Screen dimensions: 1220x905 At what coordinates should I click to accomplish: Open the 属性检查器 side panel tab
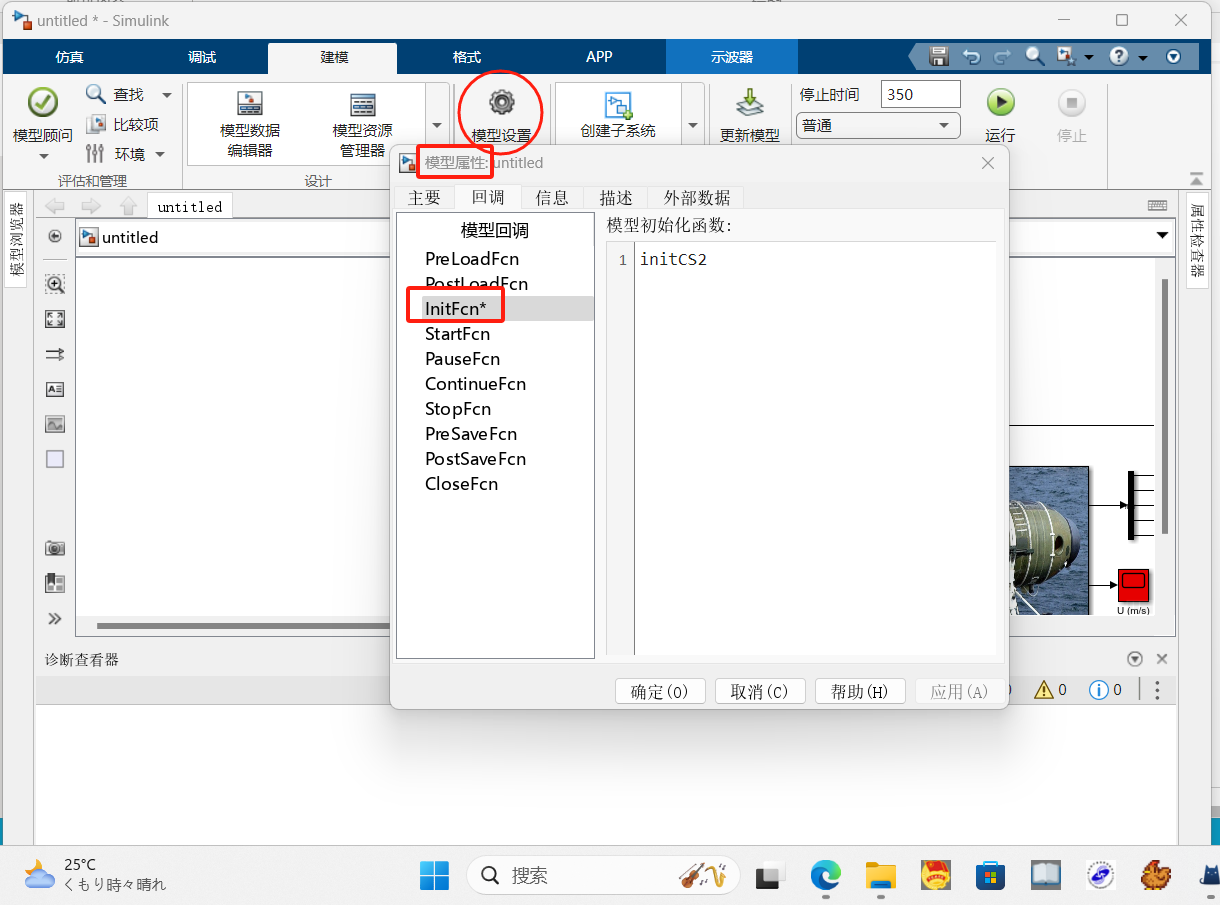[1197, 240]
